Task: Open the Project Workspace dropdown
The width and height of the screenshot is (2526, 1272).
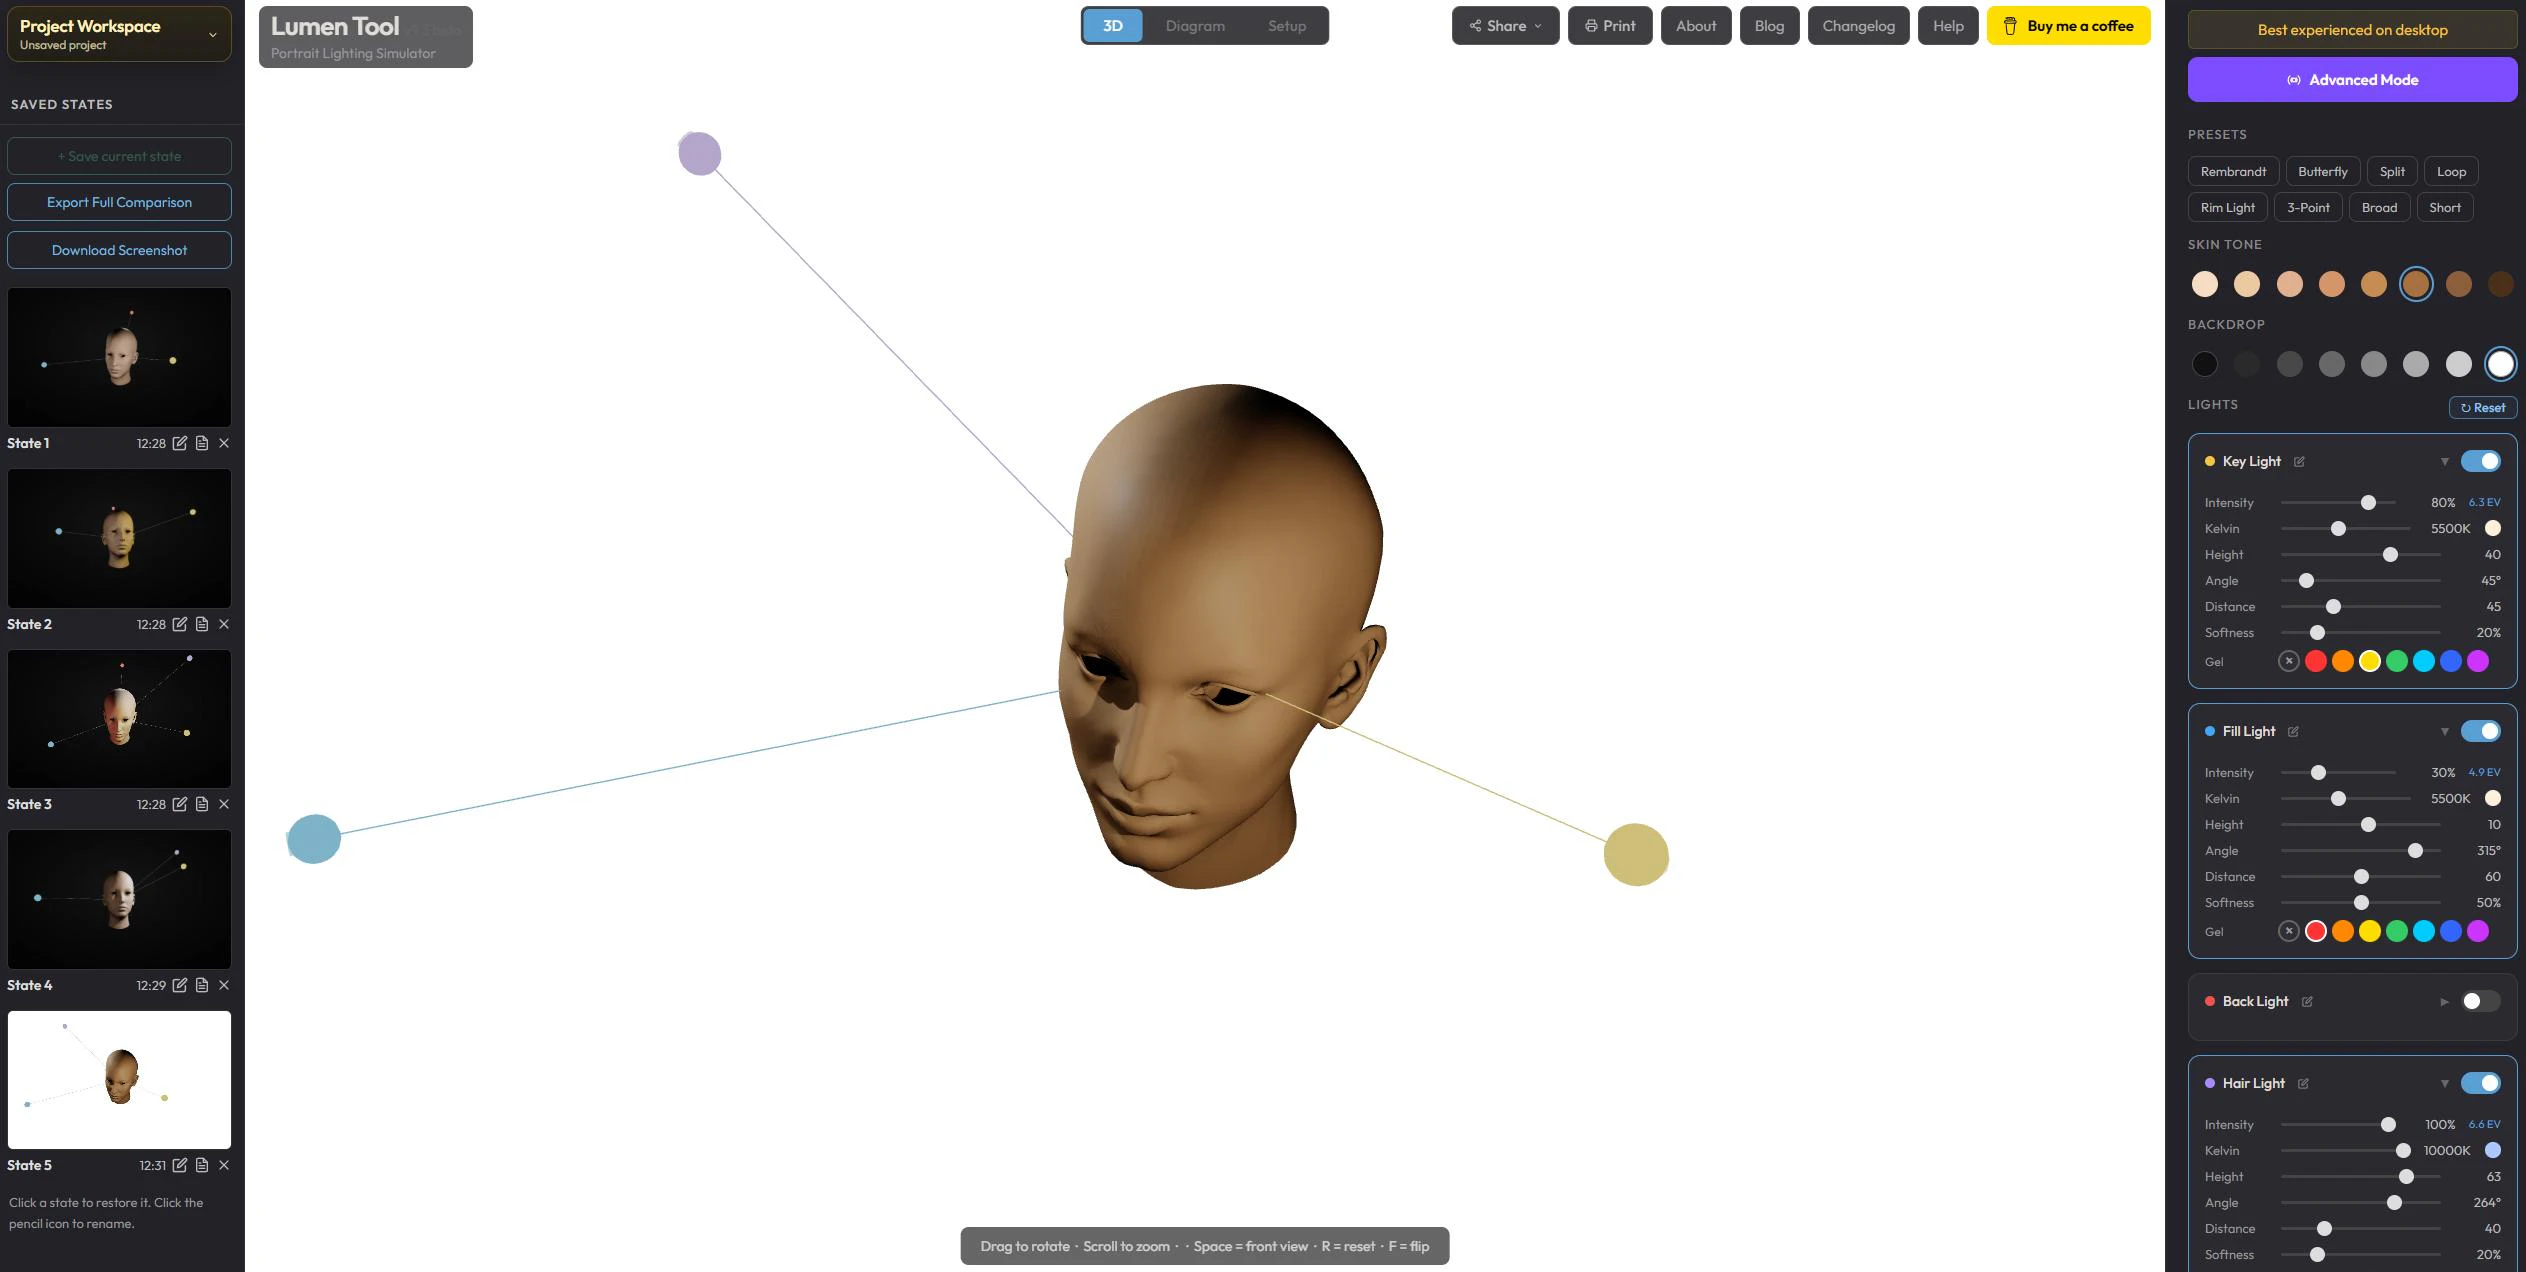Action: point(211,33)
